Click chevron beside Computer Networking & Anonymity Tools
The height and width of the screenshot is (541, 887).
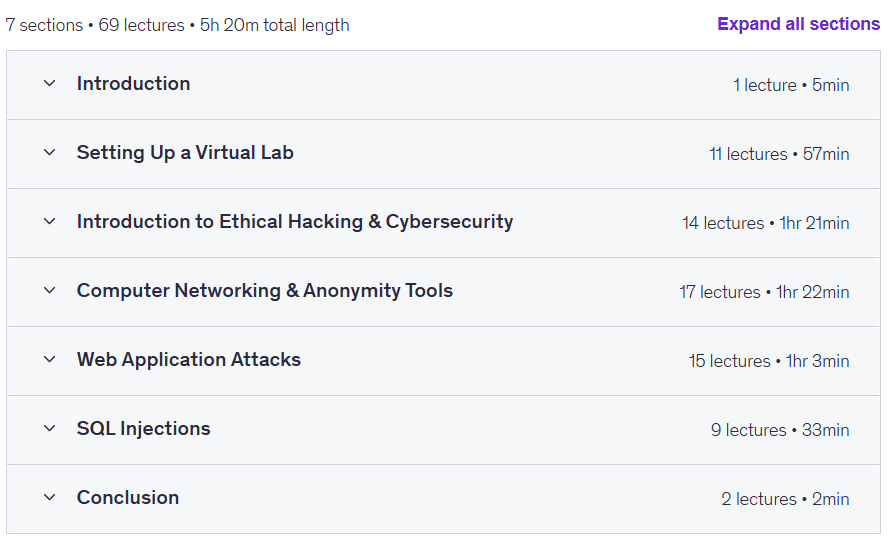tap(50, 291)
